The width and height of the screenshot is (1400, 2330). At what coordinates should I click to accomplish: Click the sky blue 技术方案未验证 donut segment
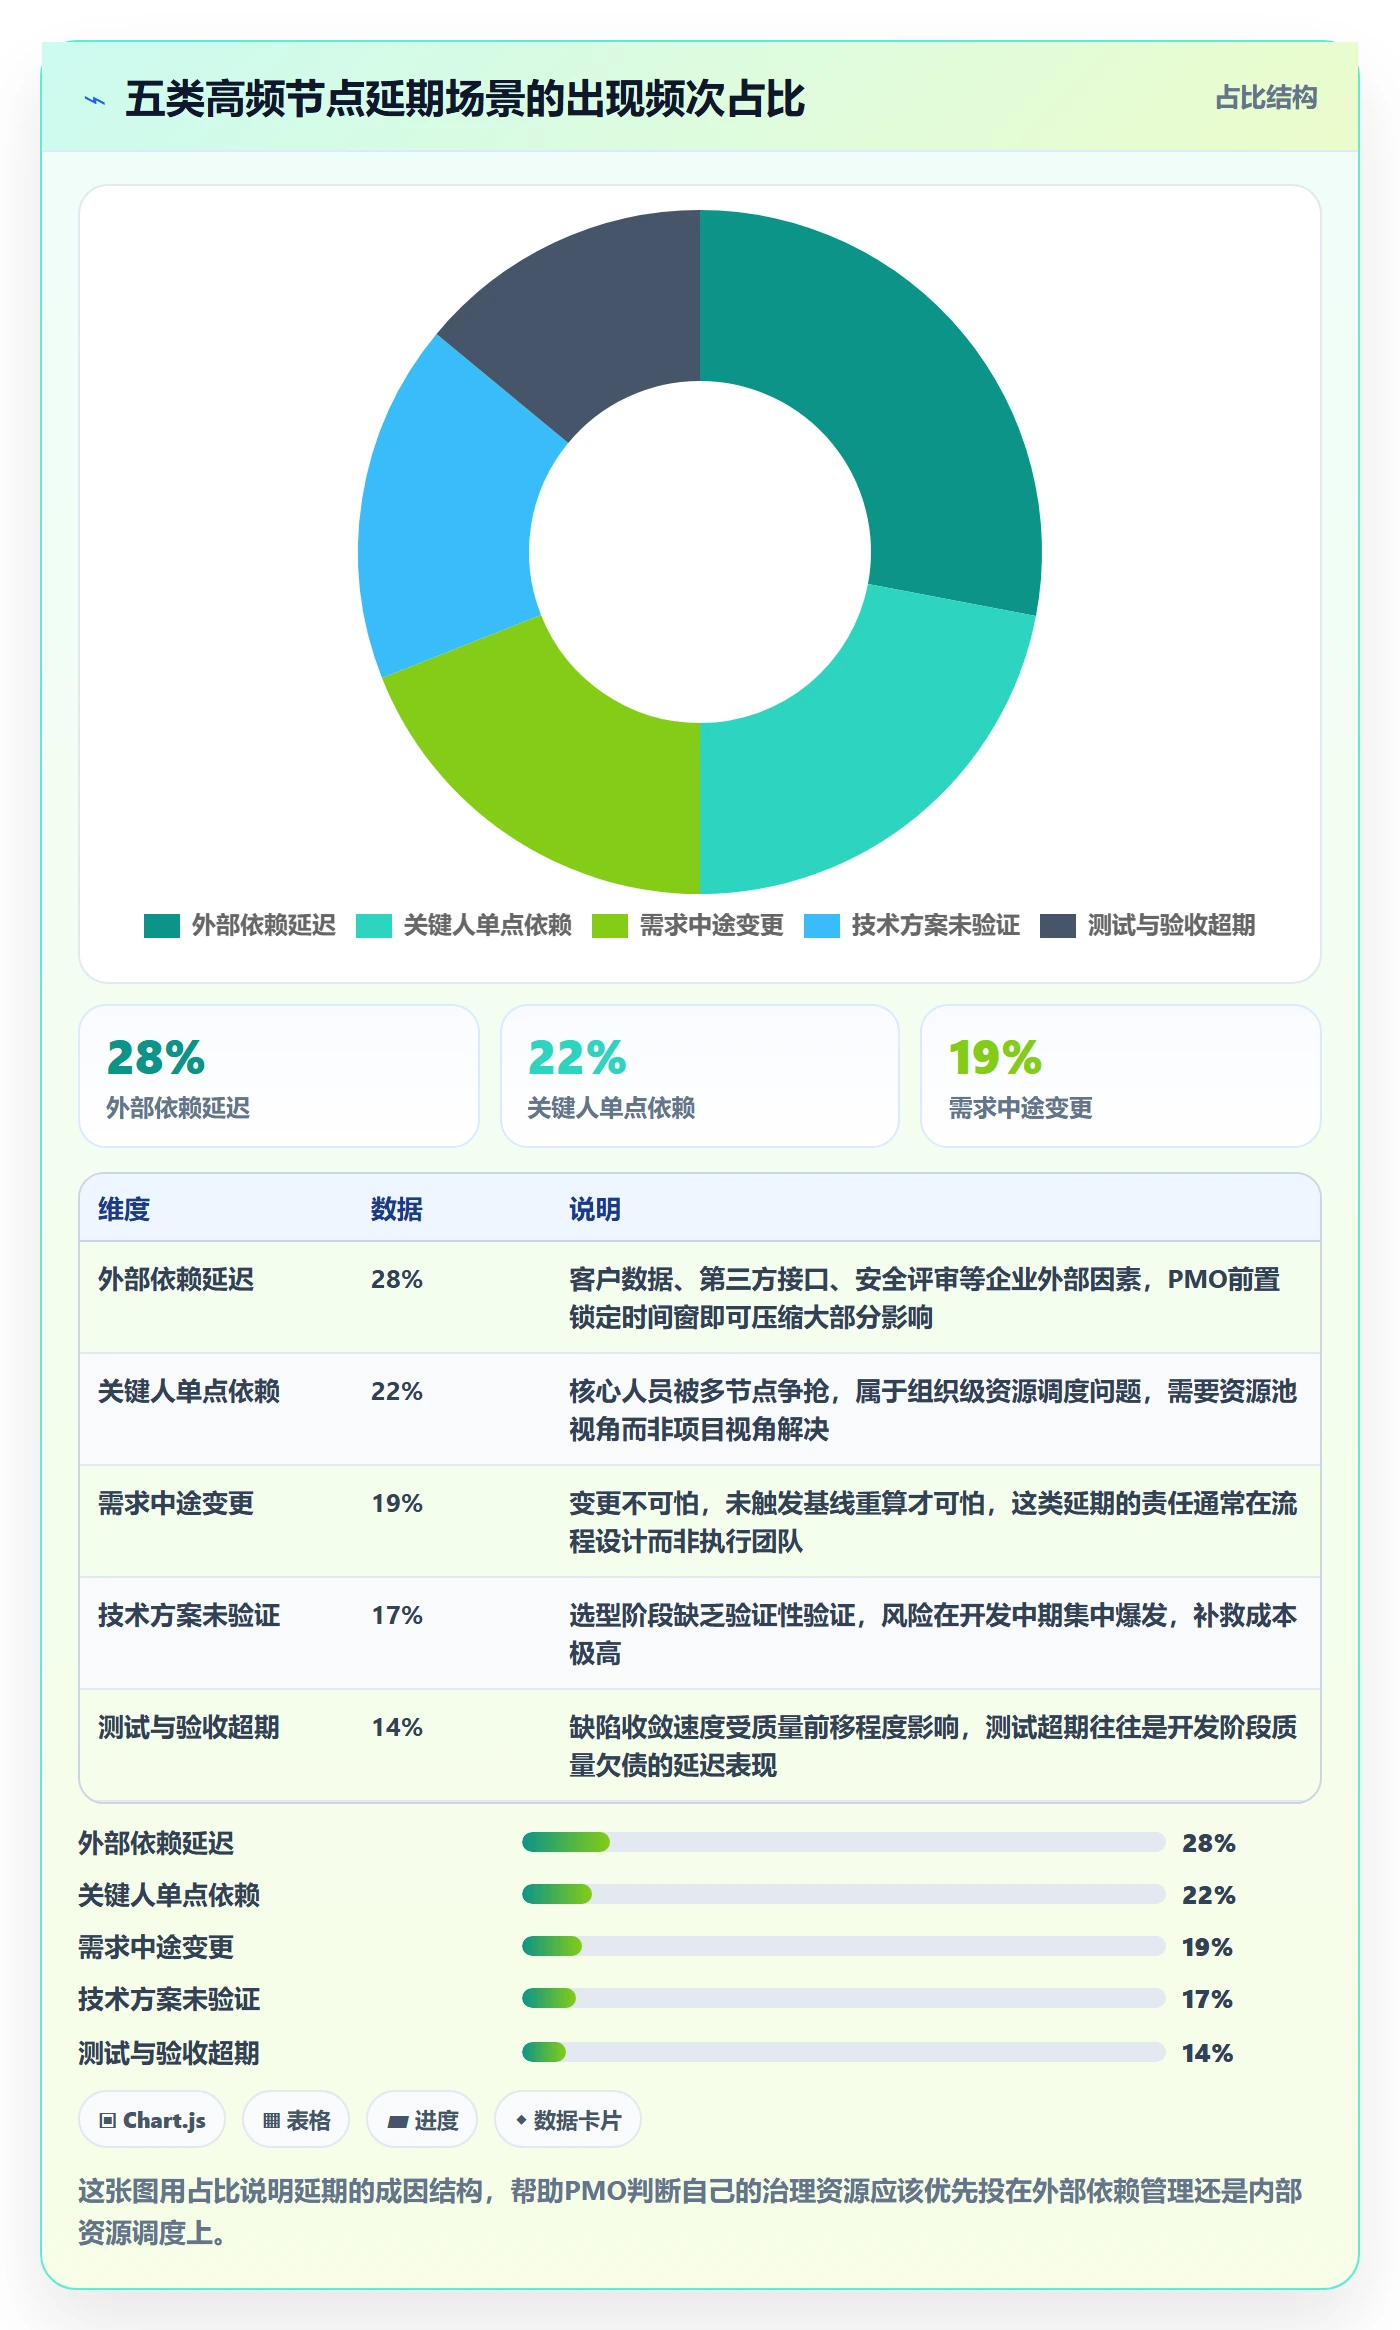pyautogui.click(x=445, y=520)
